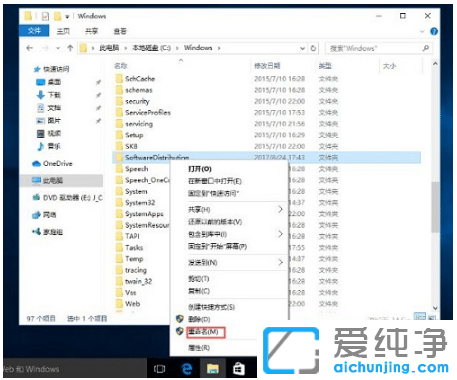The image size is (457, 380).
Task: Click the New Folder icon in title bar
Action: [57, 16]
